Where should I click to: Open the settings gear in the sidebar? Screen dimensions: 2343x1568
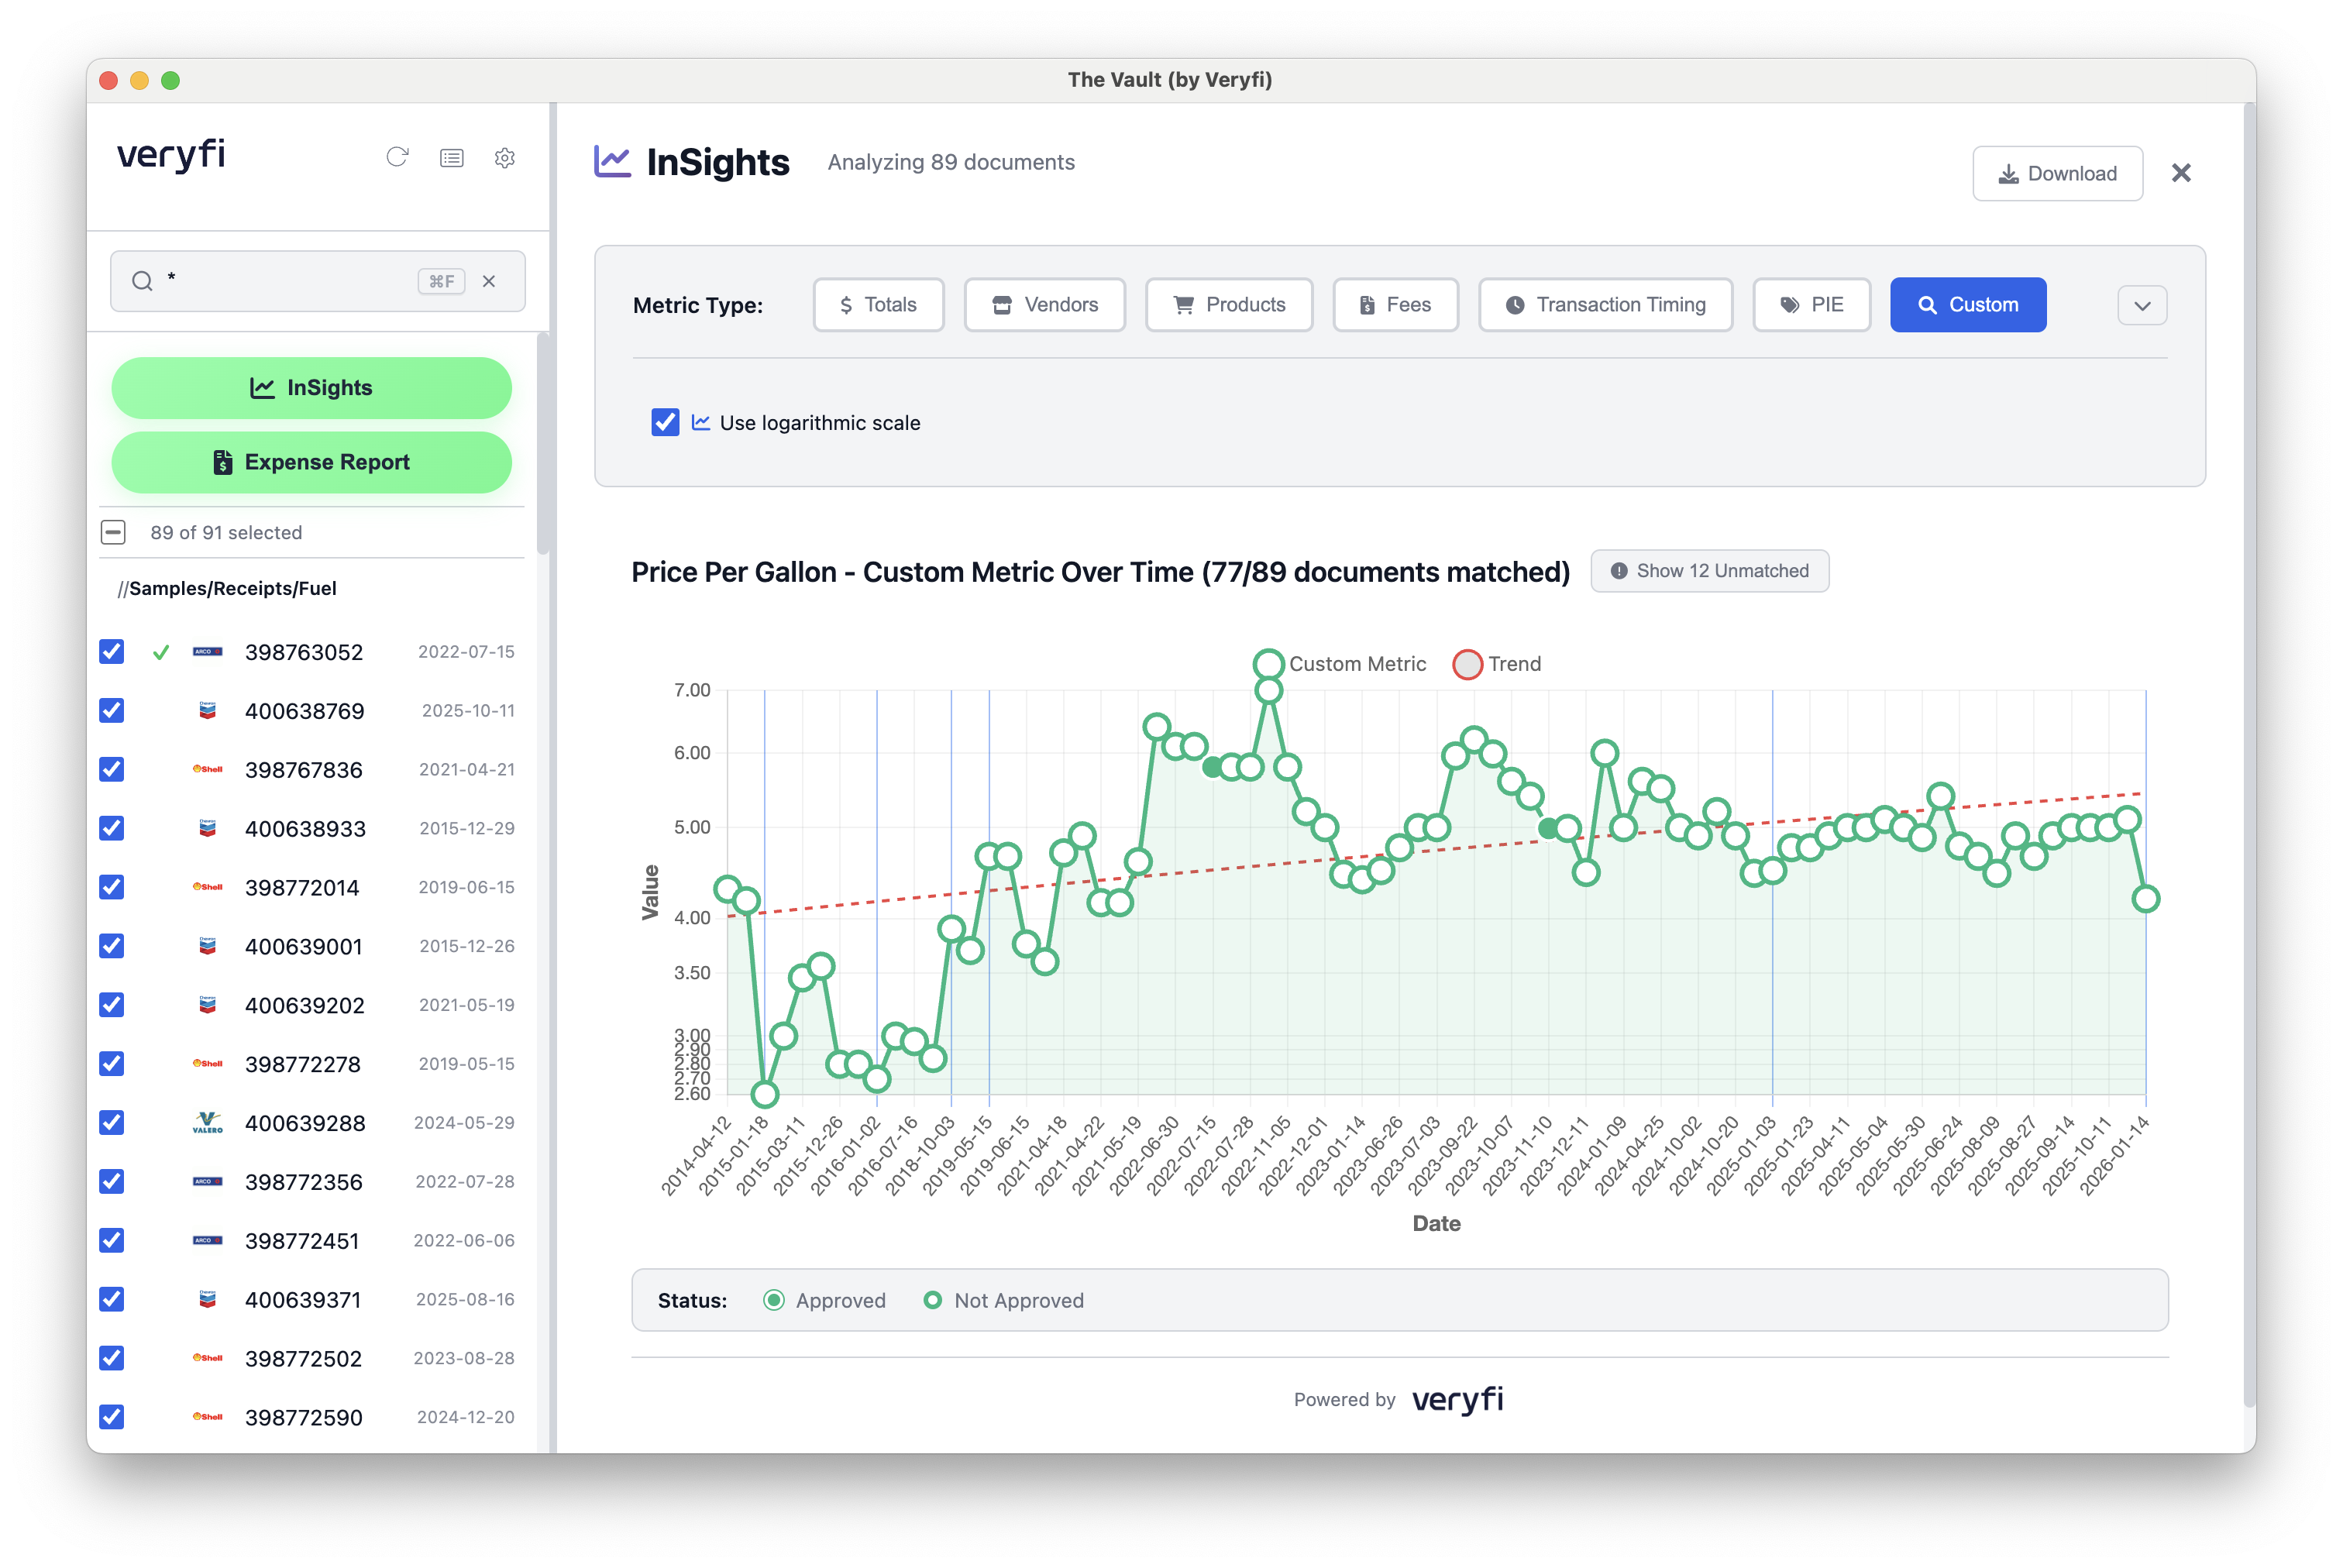[505, 158]
